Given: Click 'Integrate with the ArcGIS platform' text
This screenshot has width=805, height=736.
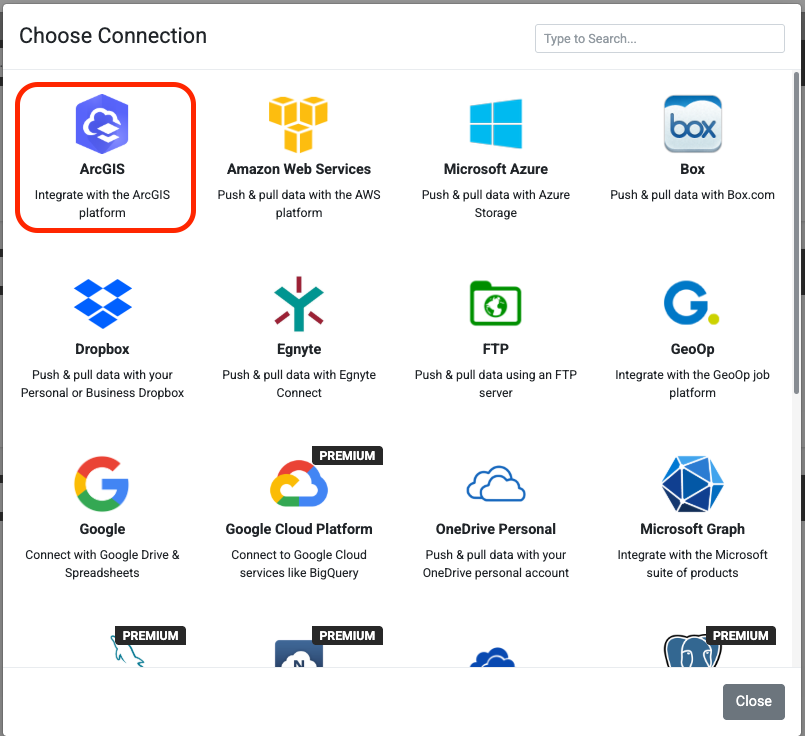Looking at the screenshot, I should [x=102, y=204].
